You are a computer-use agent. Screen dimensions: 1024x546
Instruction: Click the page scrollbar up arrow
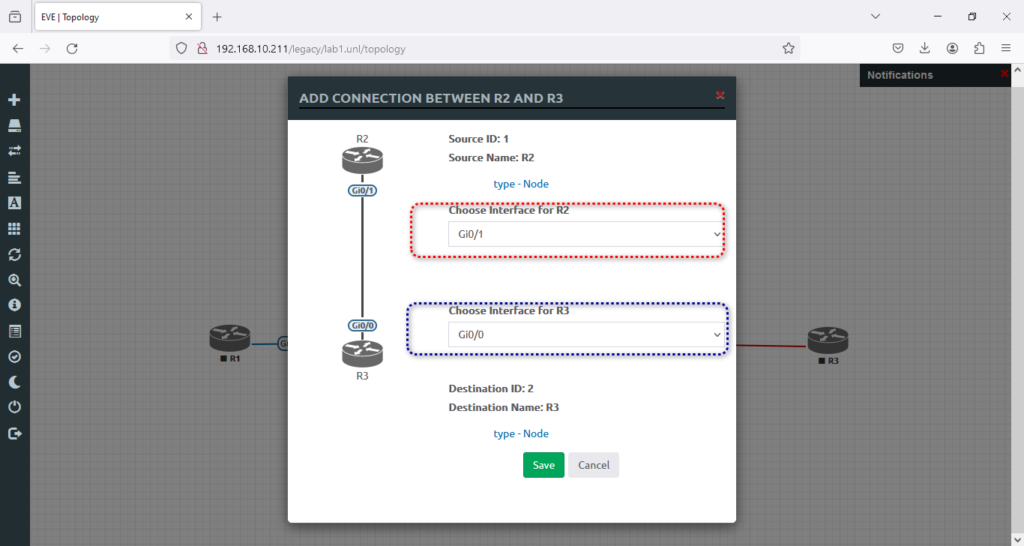click(1017, 69)
